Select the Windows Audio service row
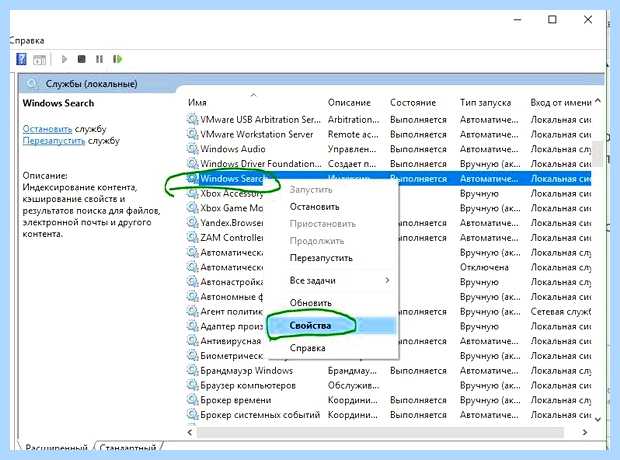The width and height of the screenshot is (620, 460). [x=389, y=149]
